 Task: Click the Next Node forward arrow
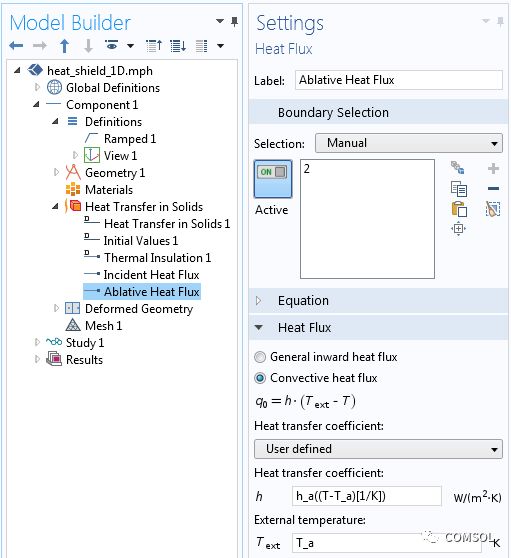(40, 46)
